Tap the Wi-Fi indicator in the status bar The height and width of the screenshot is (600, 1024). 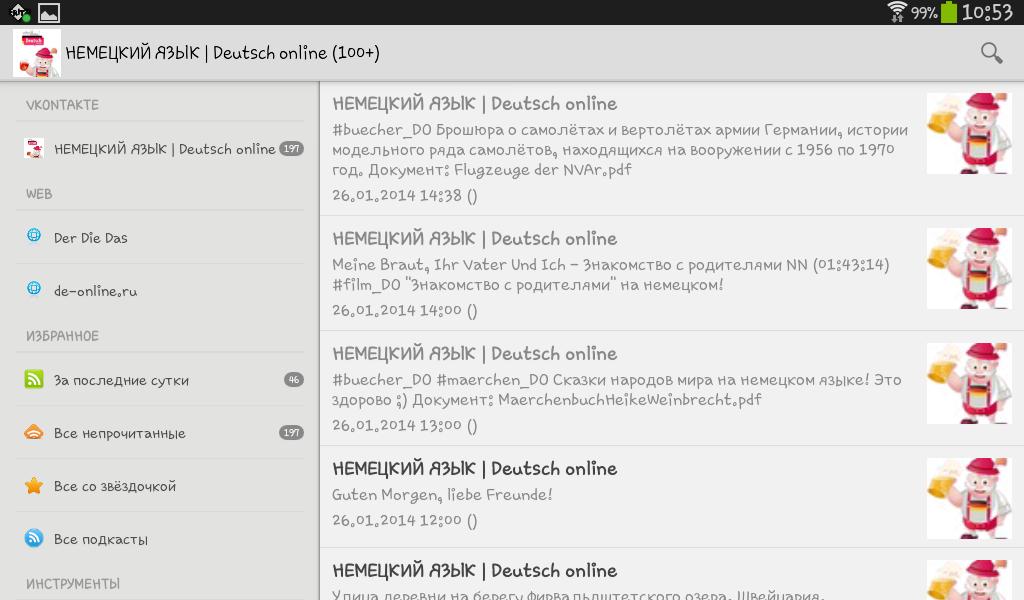click(895, 12)
